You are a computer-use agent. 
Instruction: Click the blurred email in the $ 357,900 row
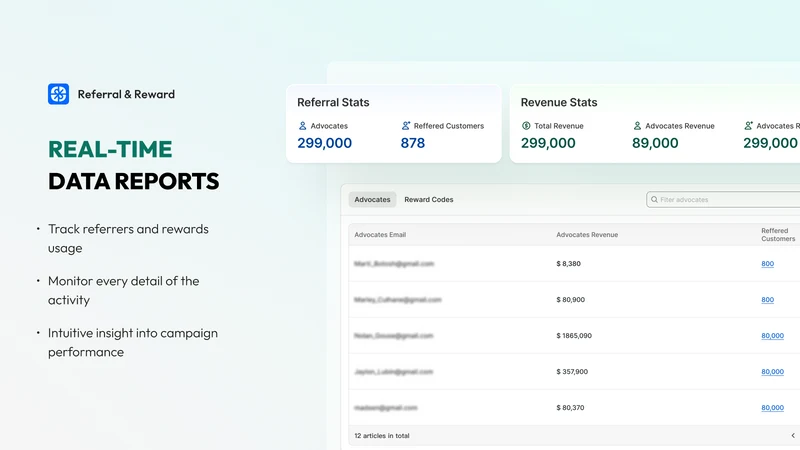(x=393, y=371)
